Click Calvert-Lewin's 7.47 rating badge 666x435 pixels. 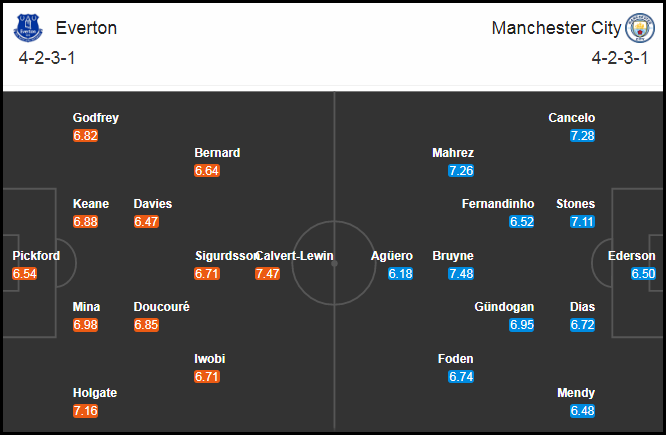click(x=267, y=274)
